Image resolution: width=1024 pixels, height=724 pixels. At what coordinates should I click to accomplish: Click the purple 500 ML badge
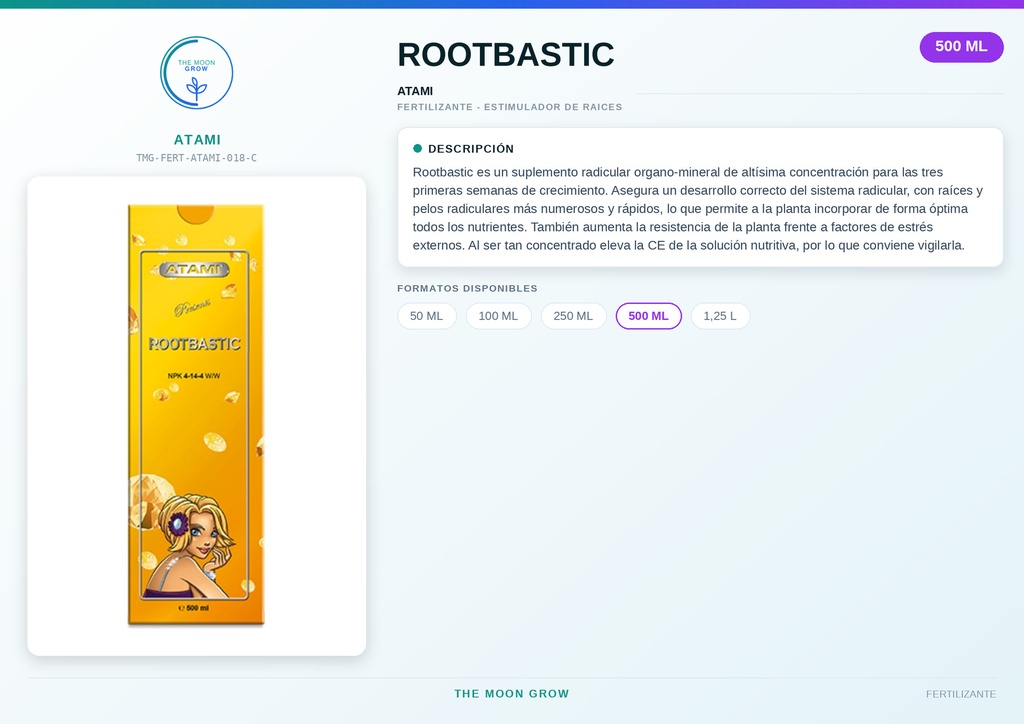pyautogui.click(x=961, y=47)
